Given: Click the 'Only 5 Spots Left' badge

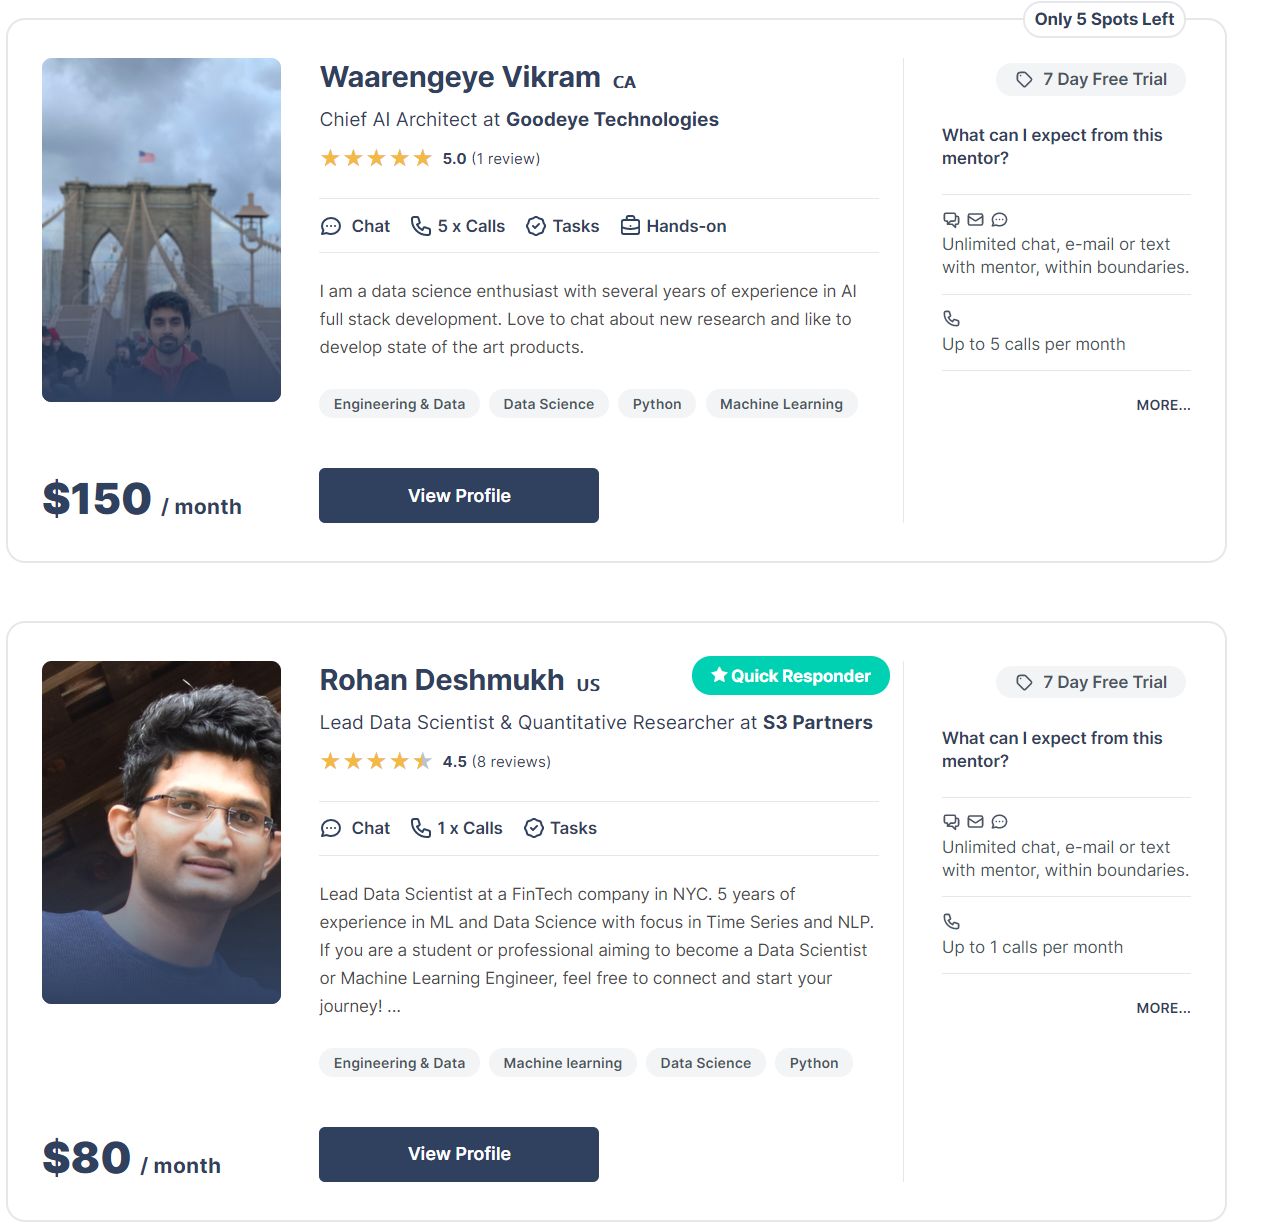Looking at the screenshot, I should coord(1103,19).
